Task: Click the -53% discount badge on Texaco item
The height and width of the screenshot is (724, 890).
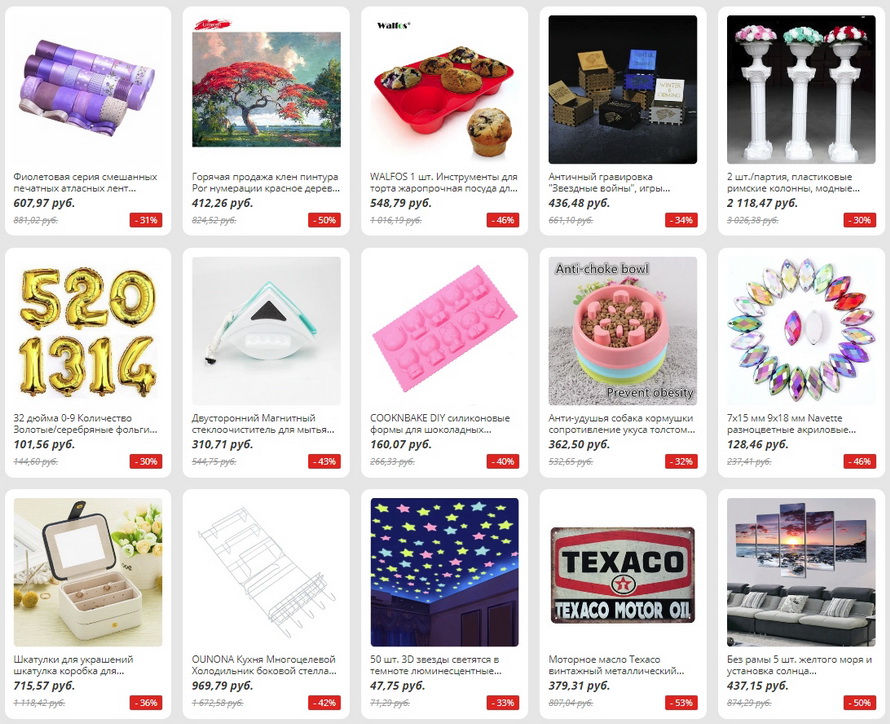Action: coord(681,702)
